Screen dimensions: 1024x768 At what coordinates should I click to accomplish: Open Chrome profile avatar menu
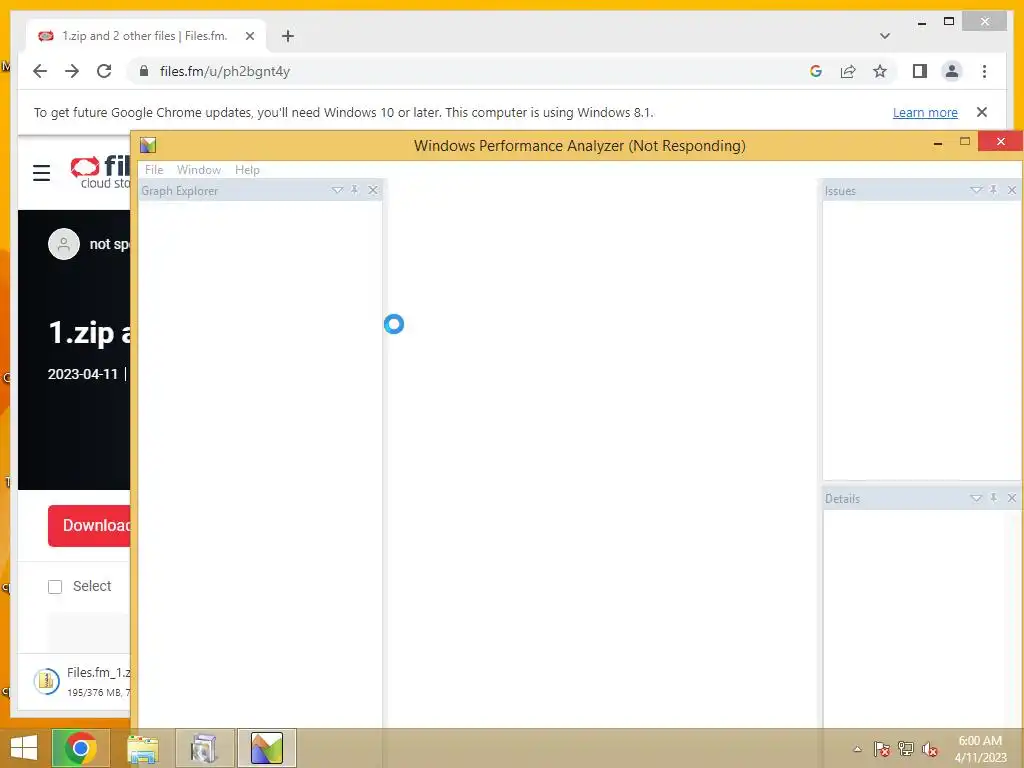[x=952, y=71]
